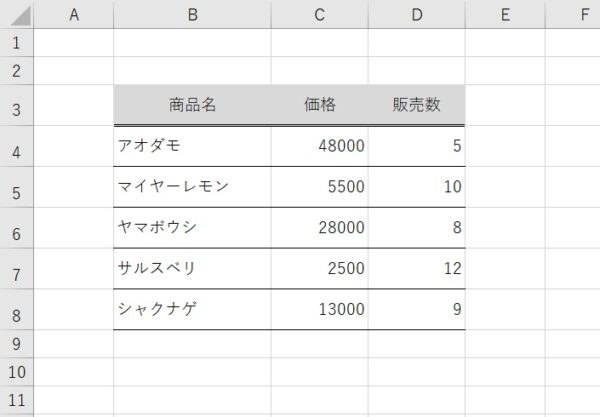Select the シャクナゲ cell
600x417 pixels.
point(192,310)
